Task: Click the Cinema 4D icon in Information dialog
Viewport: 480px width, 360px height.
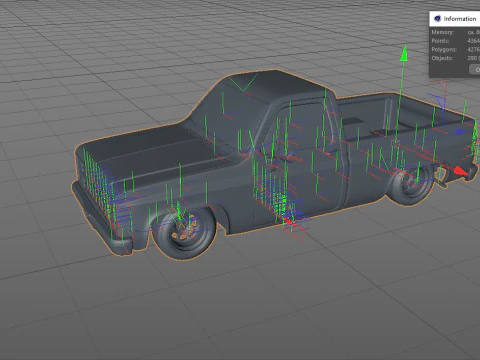Action: tap(437, 19)
